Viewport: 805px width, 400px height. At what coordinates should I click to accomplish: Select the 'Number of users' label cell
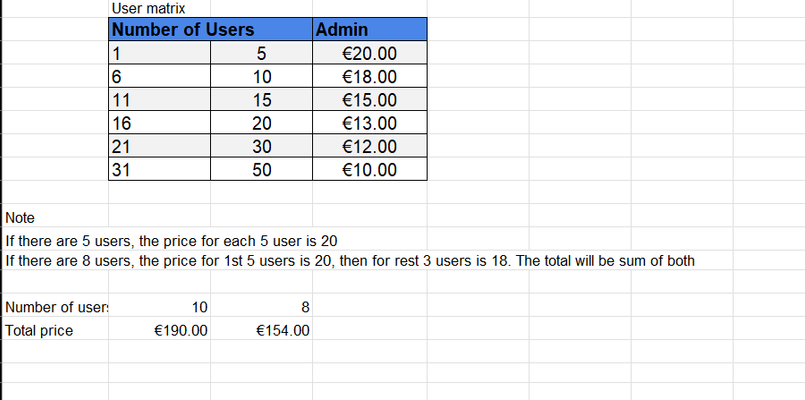[x=55, y=307]
